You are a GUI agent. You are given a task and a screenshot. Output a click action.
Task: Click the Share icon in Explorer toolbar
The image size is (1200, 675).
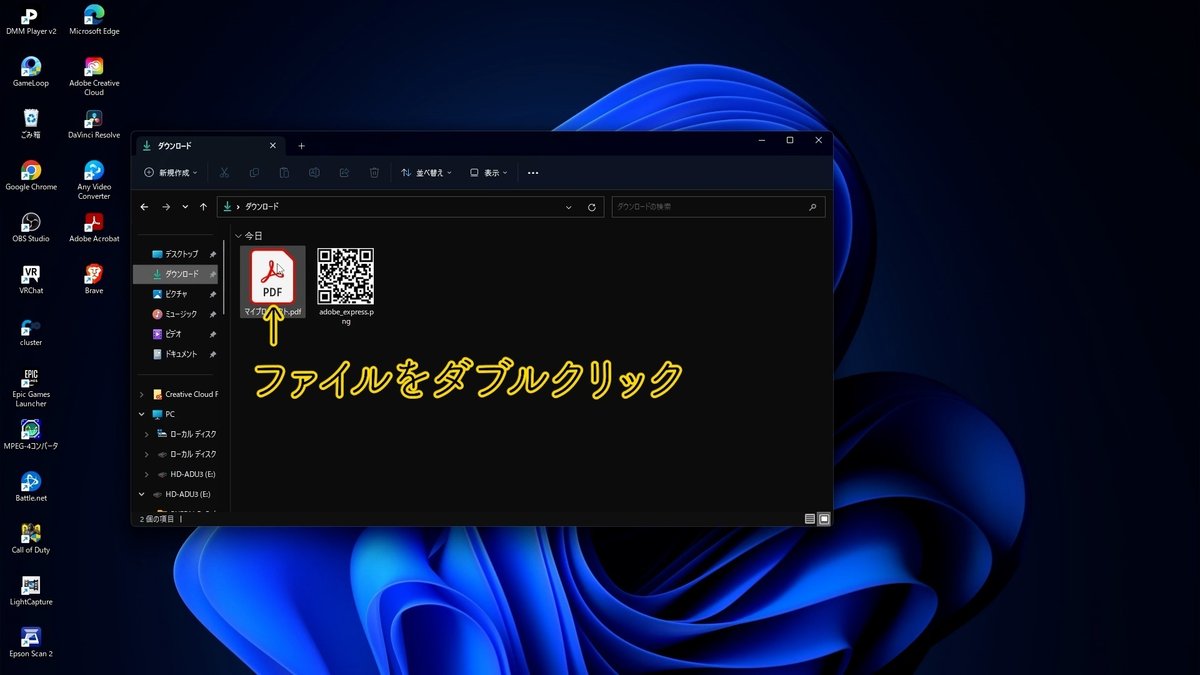[x=344, y=173]
